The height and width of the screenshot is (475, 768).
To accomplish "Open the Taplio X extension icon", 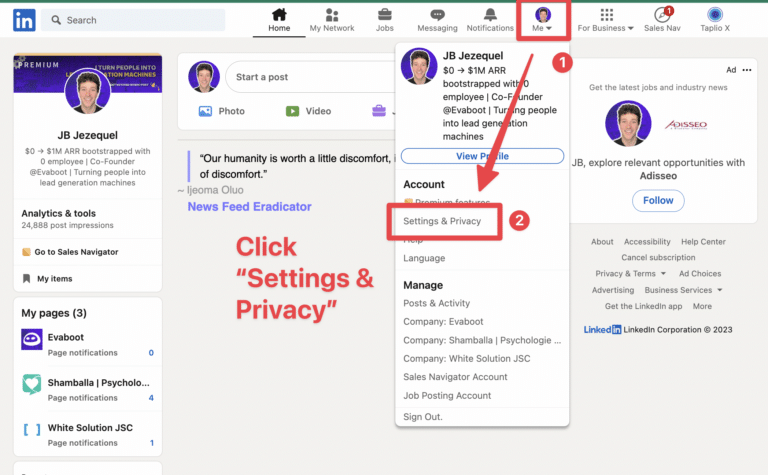I will [x=715, y=14].
